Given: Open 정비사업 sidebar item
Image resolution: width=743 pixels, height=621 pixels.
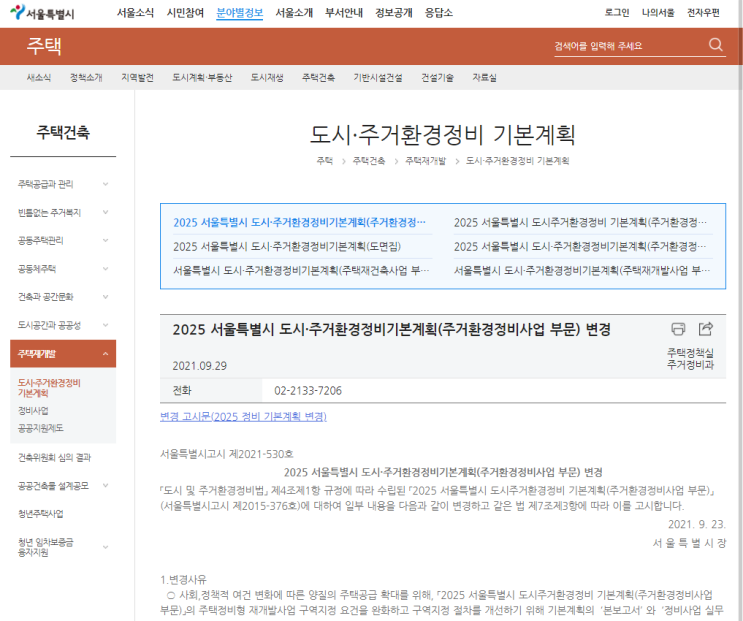Looking at the screenshot, I should 33,410.
